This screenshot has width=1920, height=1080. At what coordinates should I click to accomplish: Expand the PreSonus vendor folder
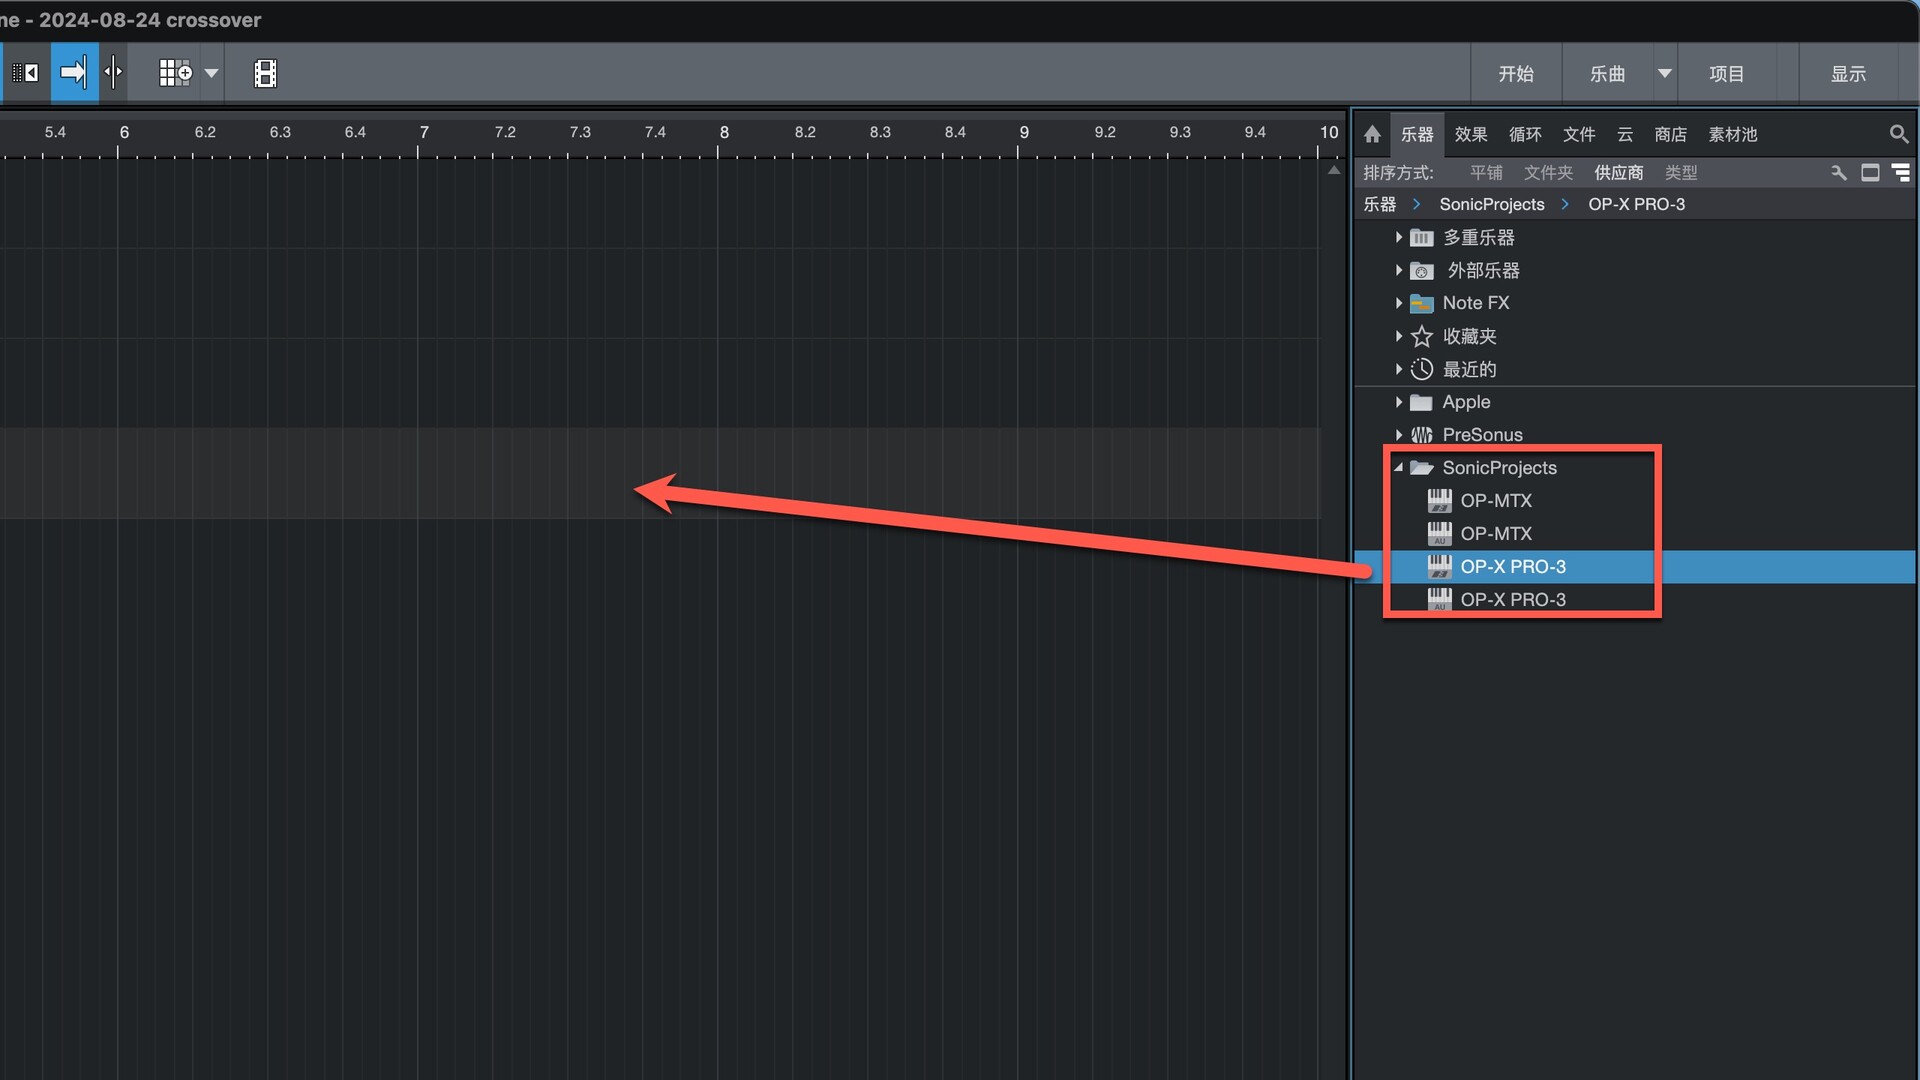point(1398,435)
